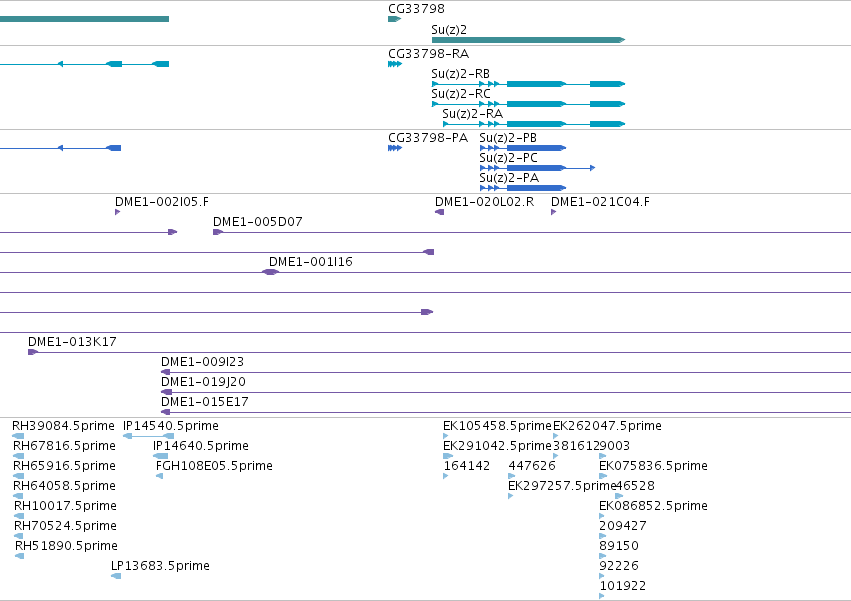Click the Su(z)2-RC transcript label

[x=461, y=94]
